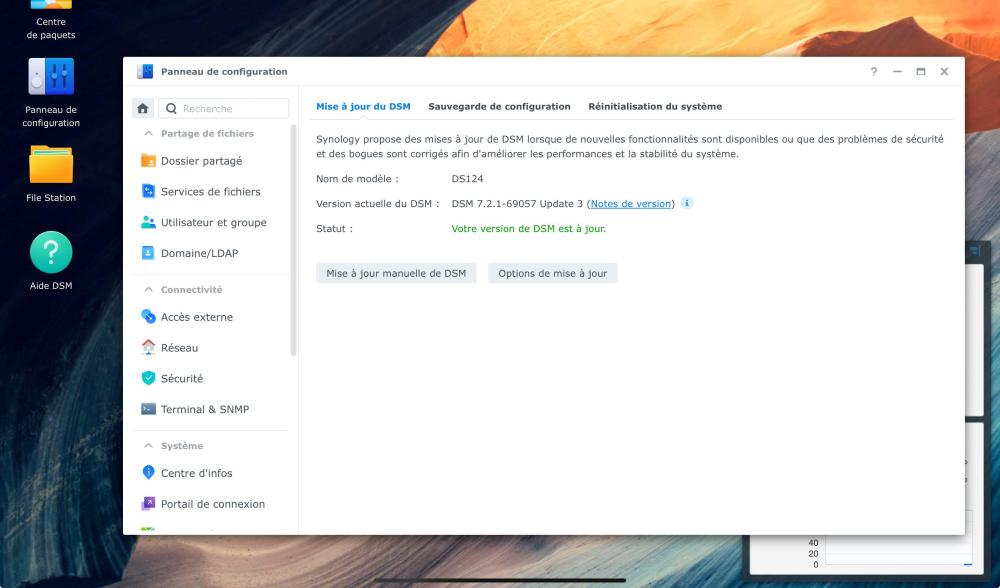Switch to Réinitialisation du système tab
The width and height of the screenshot is (1000, 588).
(654, 106)
